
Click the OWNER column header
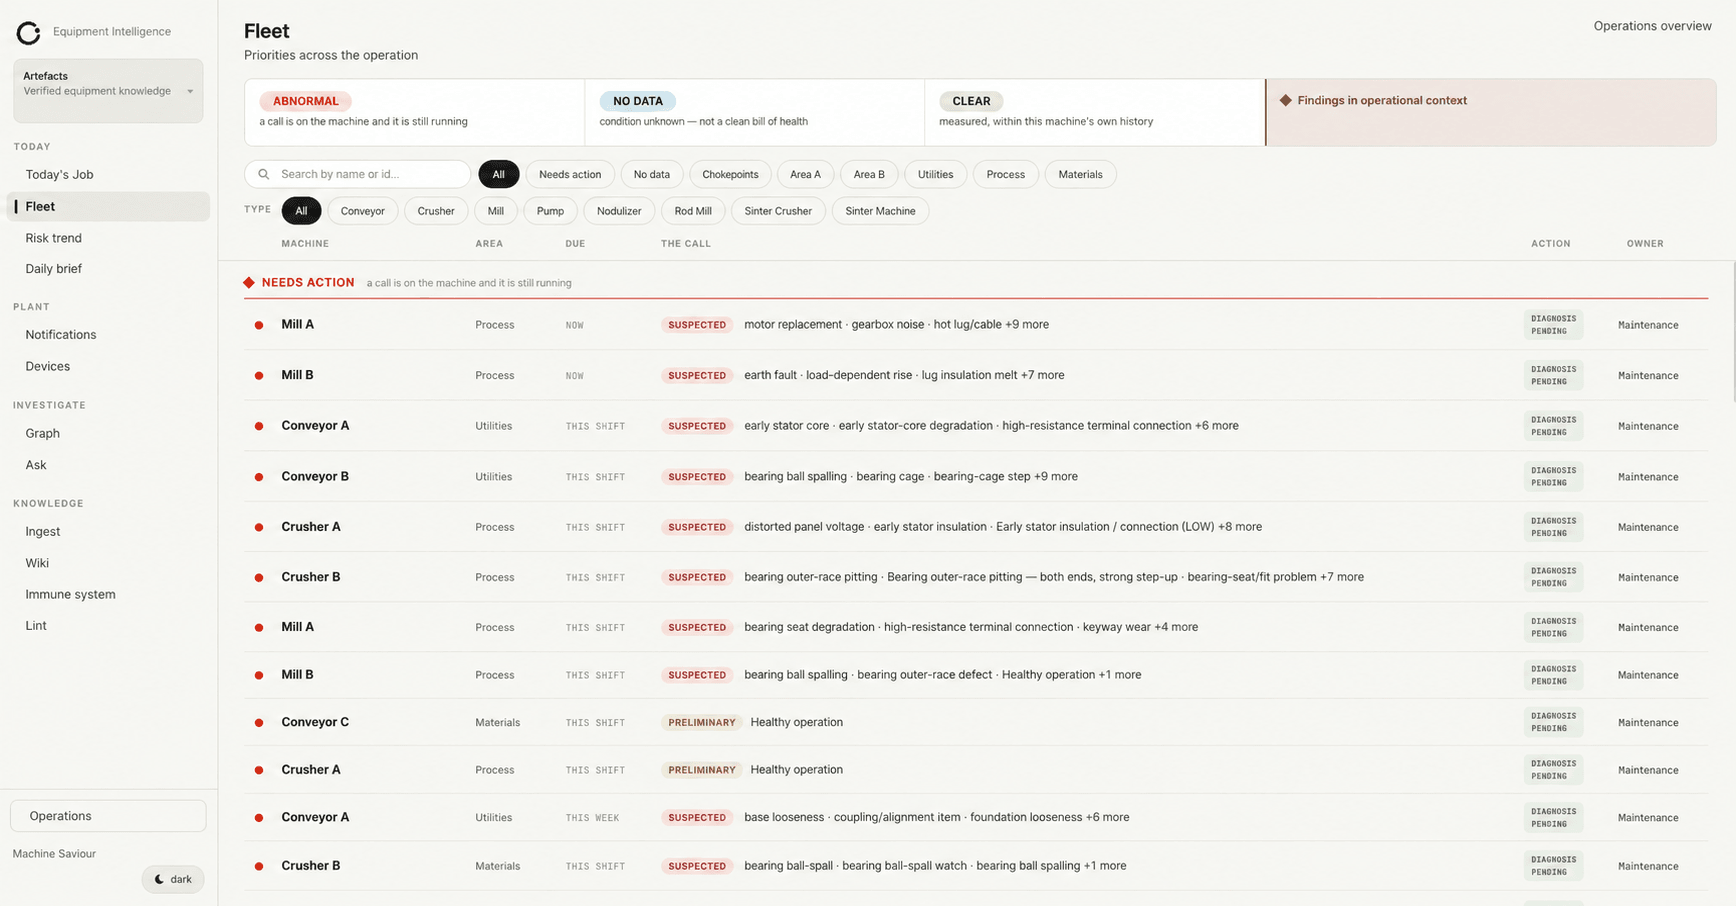click(x=1645, y=244)
